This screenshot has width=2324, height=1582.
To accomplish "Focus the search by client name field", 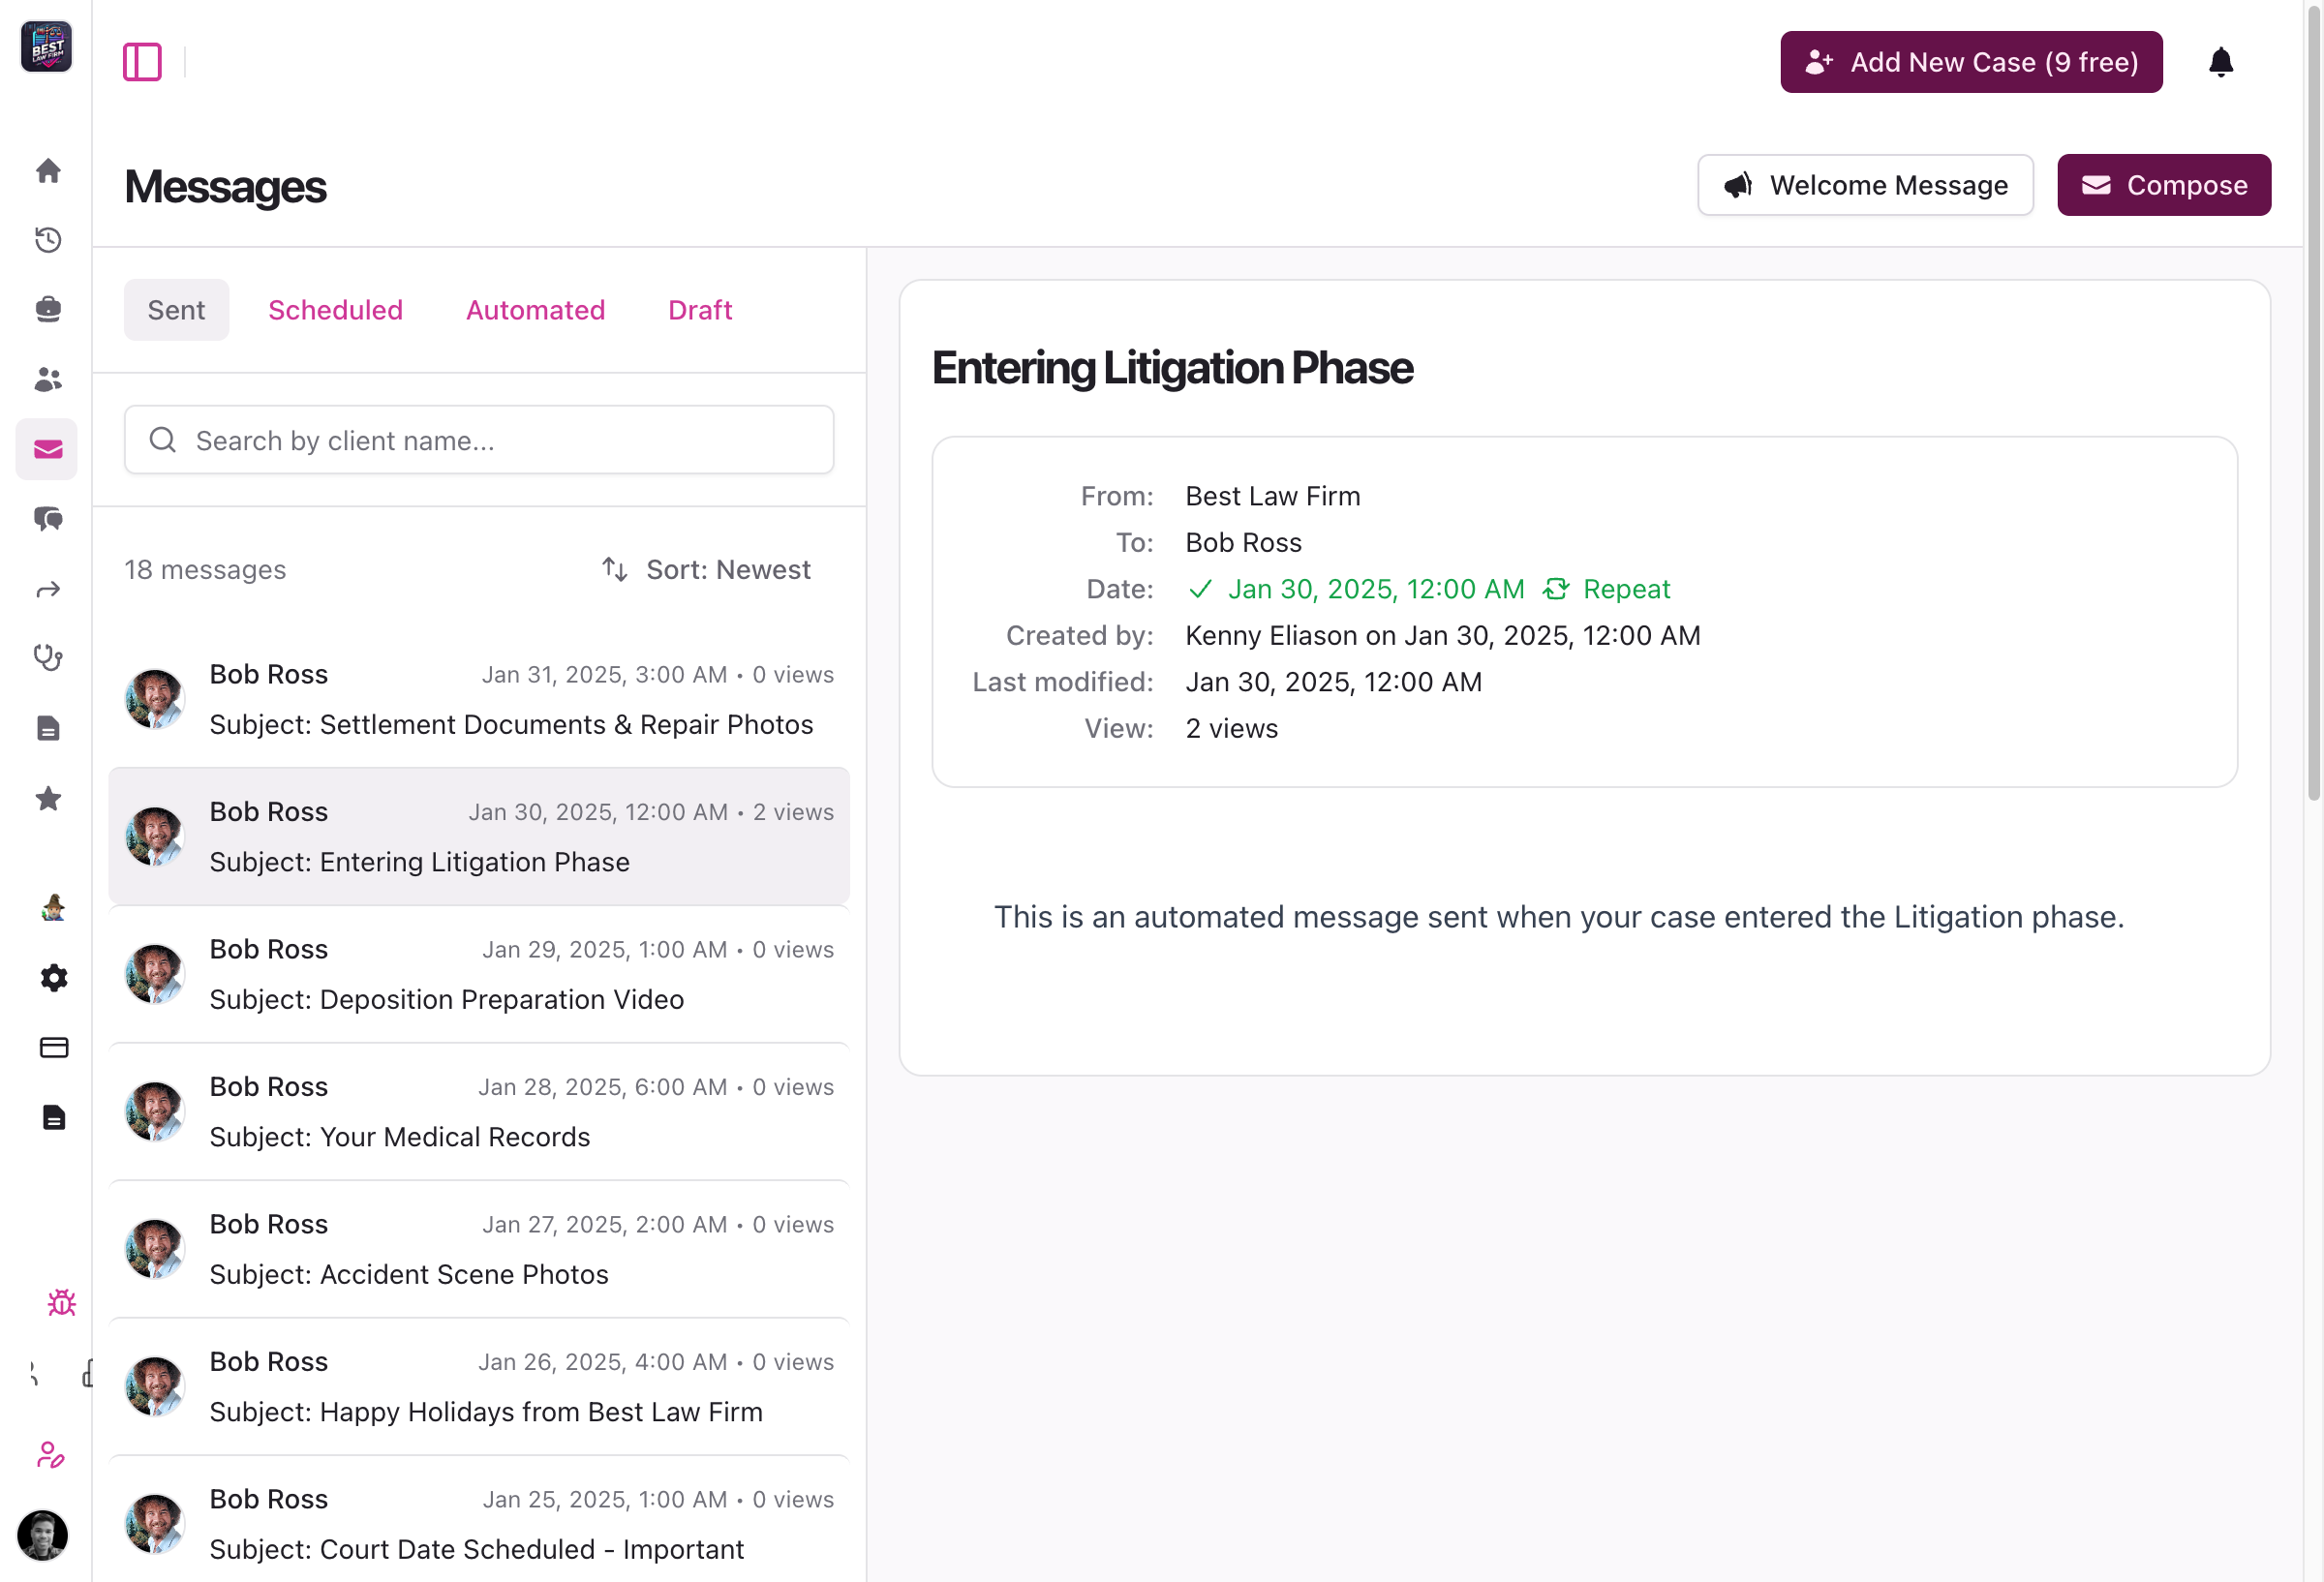I will (x=479, y=440).
